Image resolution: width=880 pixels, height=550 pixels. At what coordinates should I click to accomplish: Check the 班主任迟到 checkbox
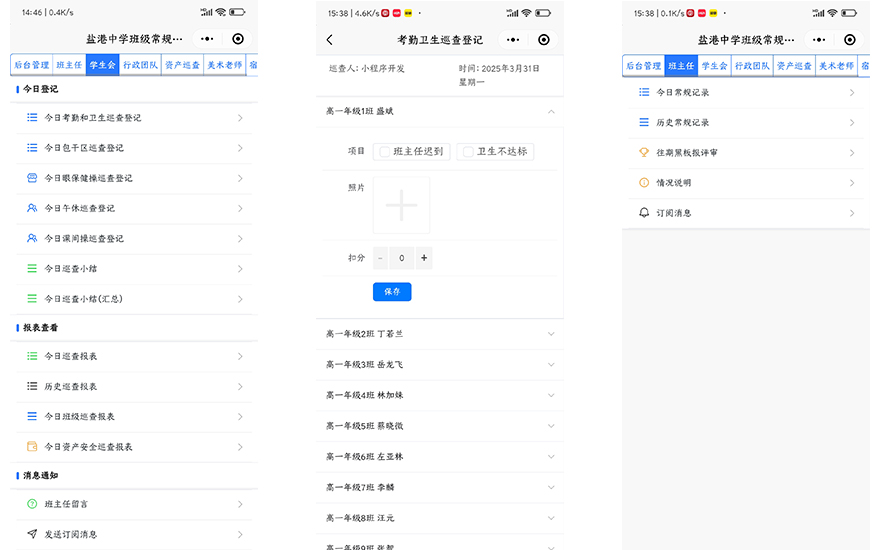[384, 152]
